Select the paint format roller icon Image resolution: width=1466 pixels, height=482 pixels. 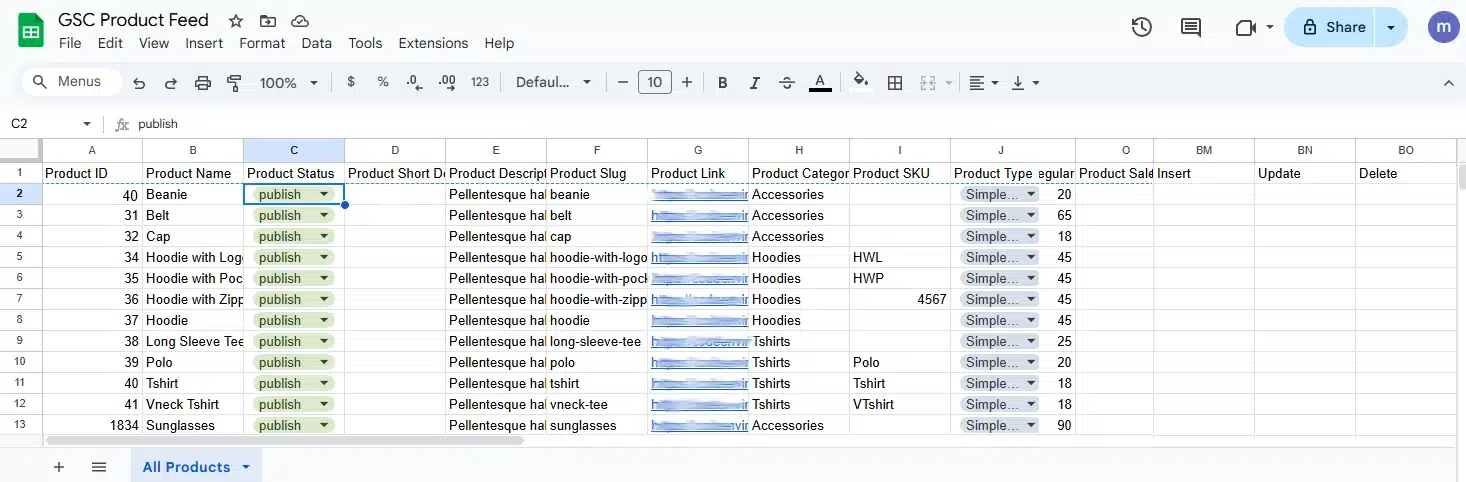point(235,83)
